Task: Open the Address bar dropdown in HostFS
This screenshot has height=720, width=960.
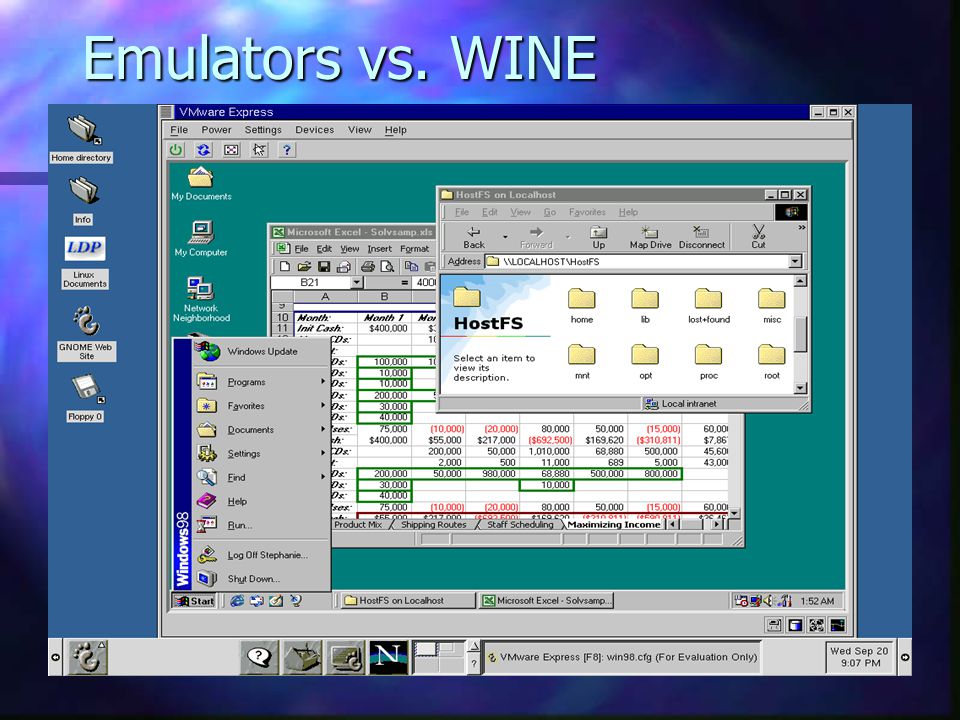Action: 795,261
